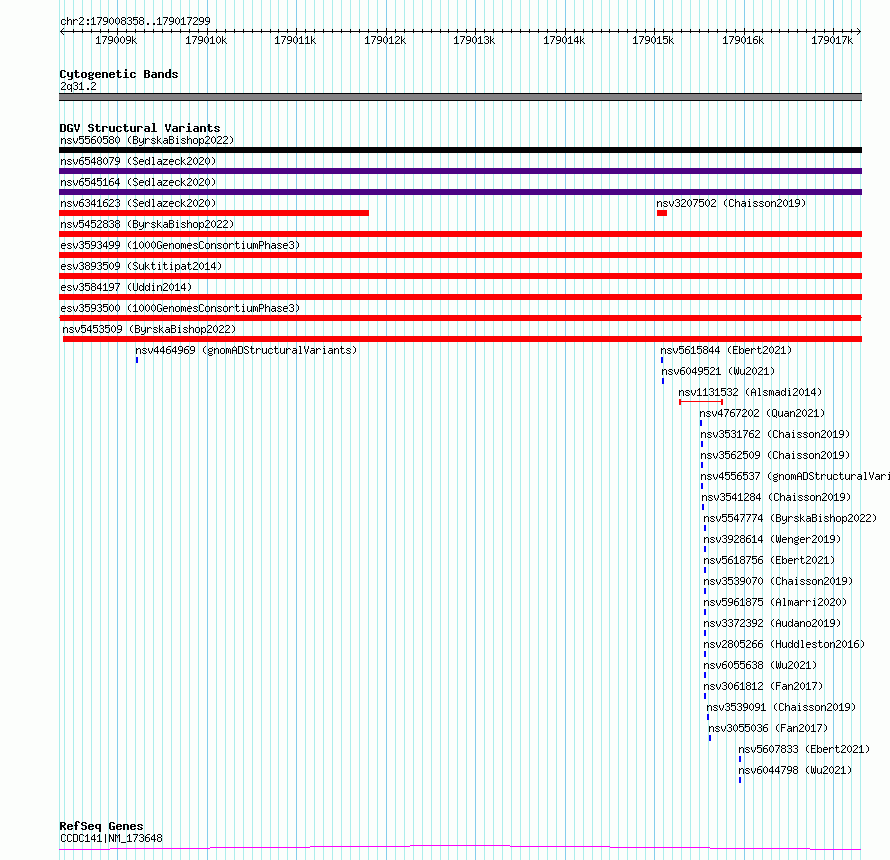The width and height of the screenshot is (890, 860).
Task: Click the nsv3207502 (Chaisson2019) label
Action: pyautogui.click(x=731, y=203)
